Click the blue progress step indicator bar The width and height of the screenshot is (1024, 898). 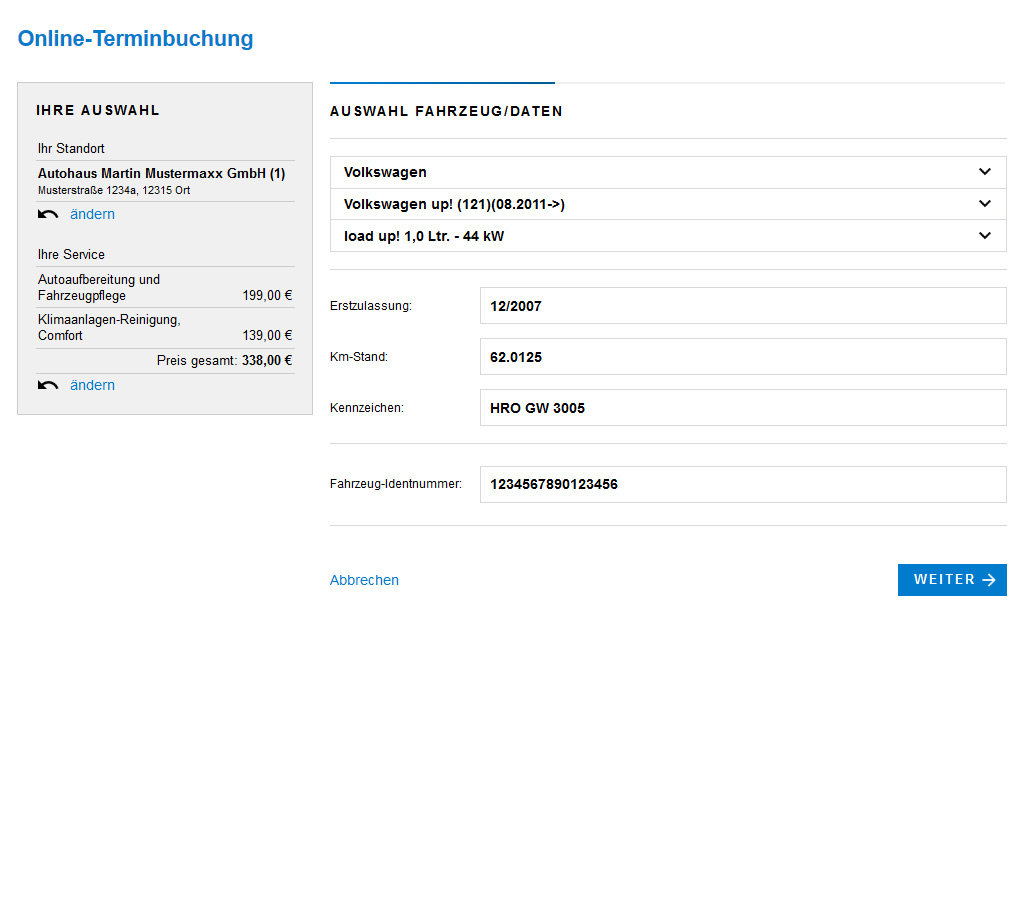(442, 82)
